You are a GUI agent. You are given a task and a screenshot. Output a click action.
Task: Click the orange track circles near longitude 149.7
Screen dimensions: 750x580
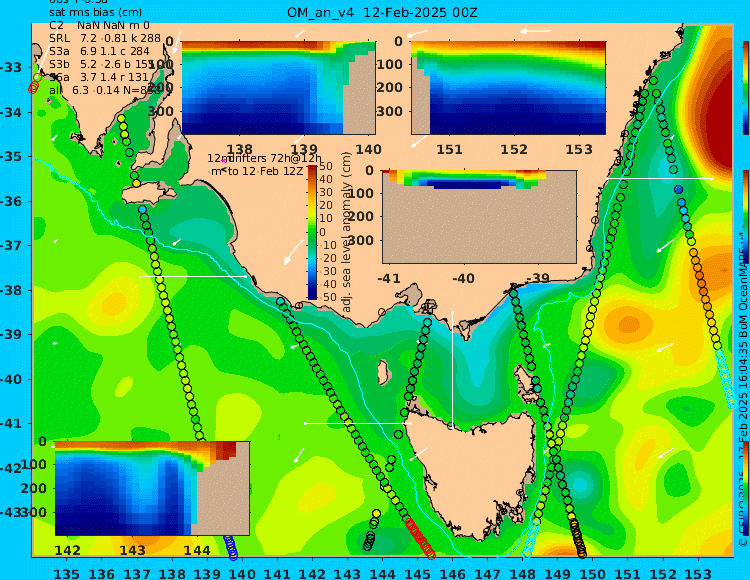tap(578, 539)
